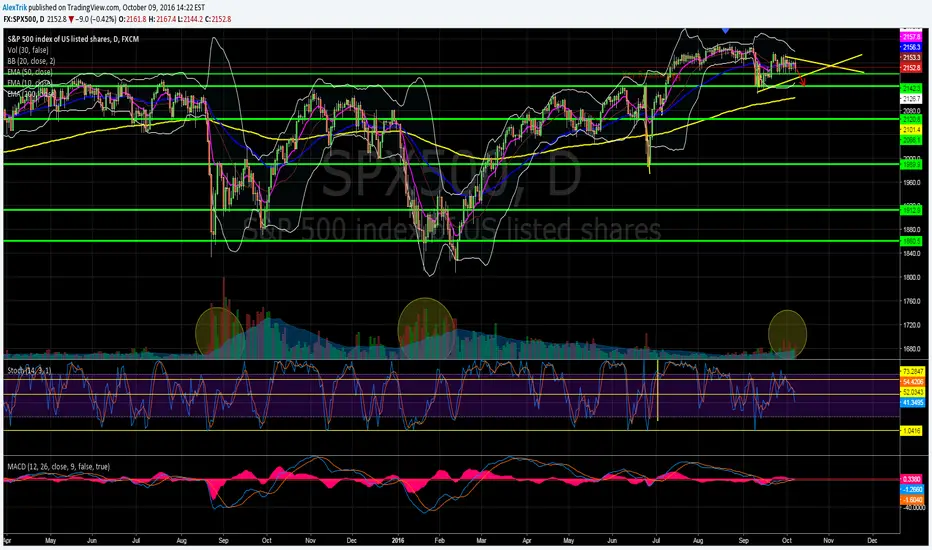932x550 pixels.
Task: Click the blue 41.3495 stochastic label
Action: click(x=912, y=403)
